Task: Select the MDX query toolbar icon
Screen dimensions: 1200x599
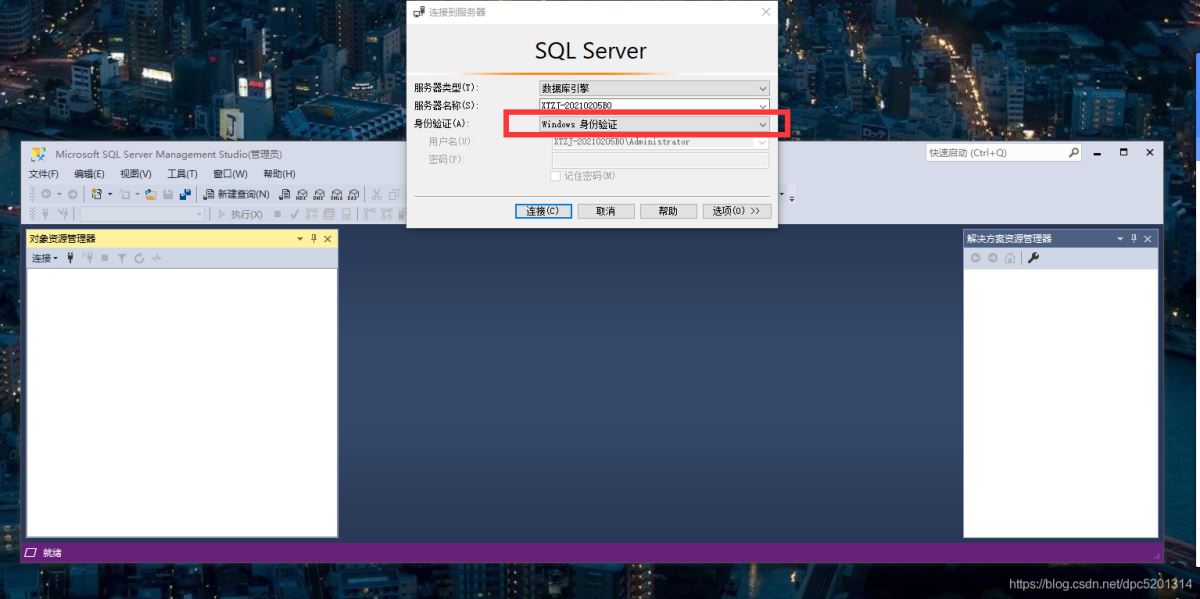Action: coord(303,195)
